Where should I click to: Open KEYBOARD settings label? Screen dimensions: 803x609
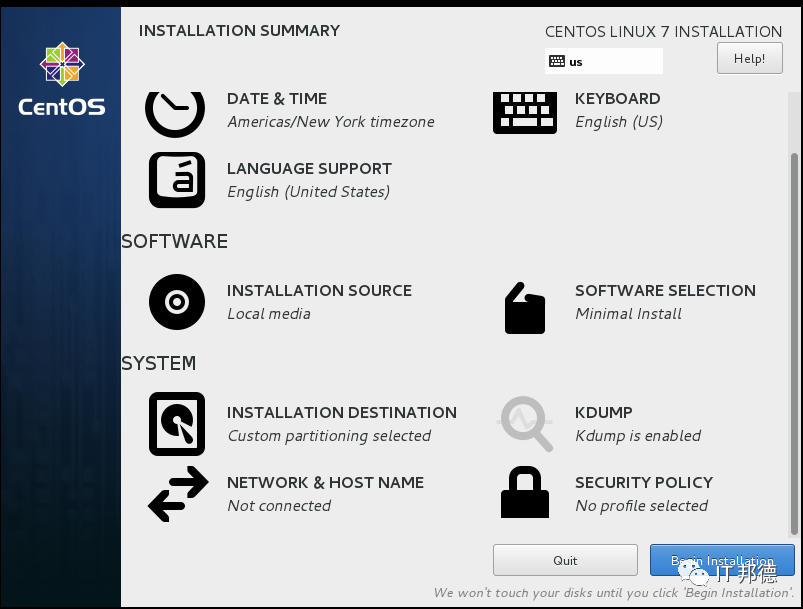click(x=618, y=98)
